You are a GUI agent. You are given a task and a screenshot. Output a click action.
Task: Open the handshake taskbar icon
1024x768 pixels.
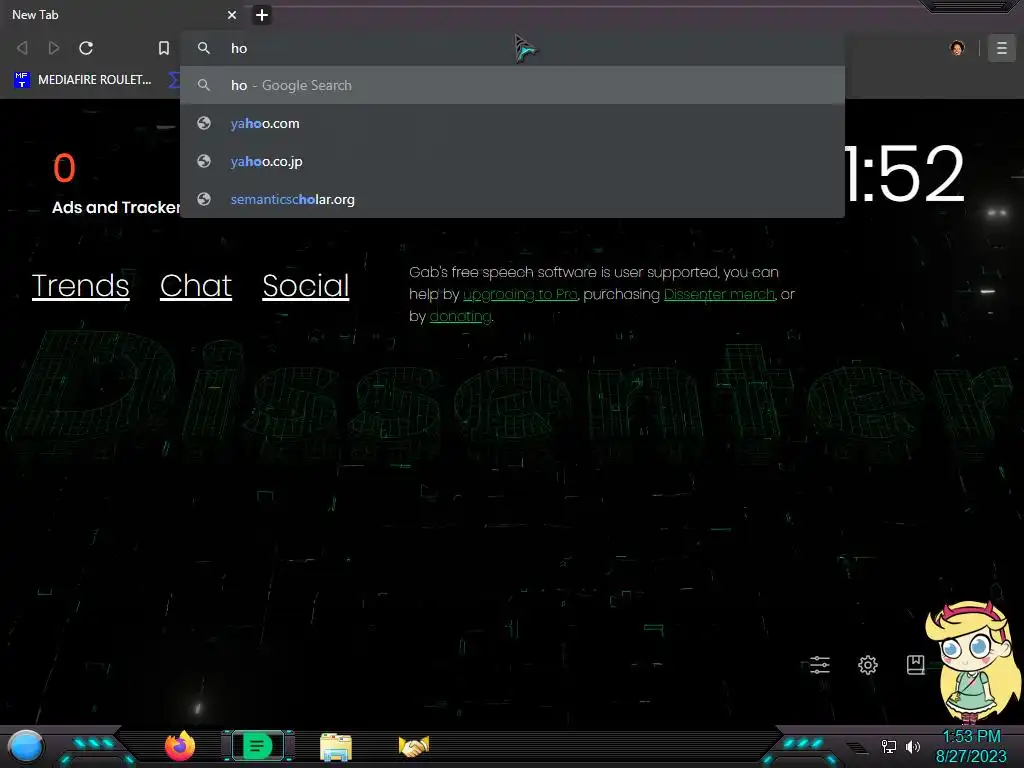[x=414, y=746]
